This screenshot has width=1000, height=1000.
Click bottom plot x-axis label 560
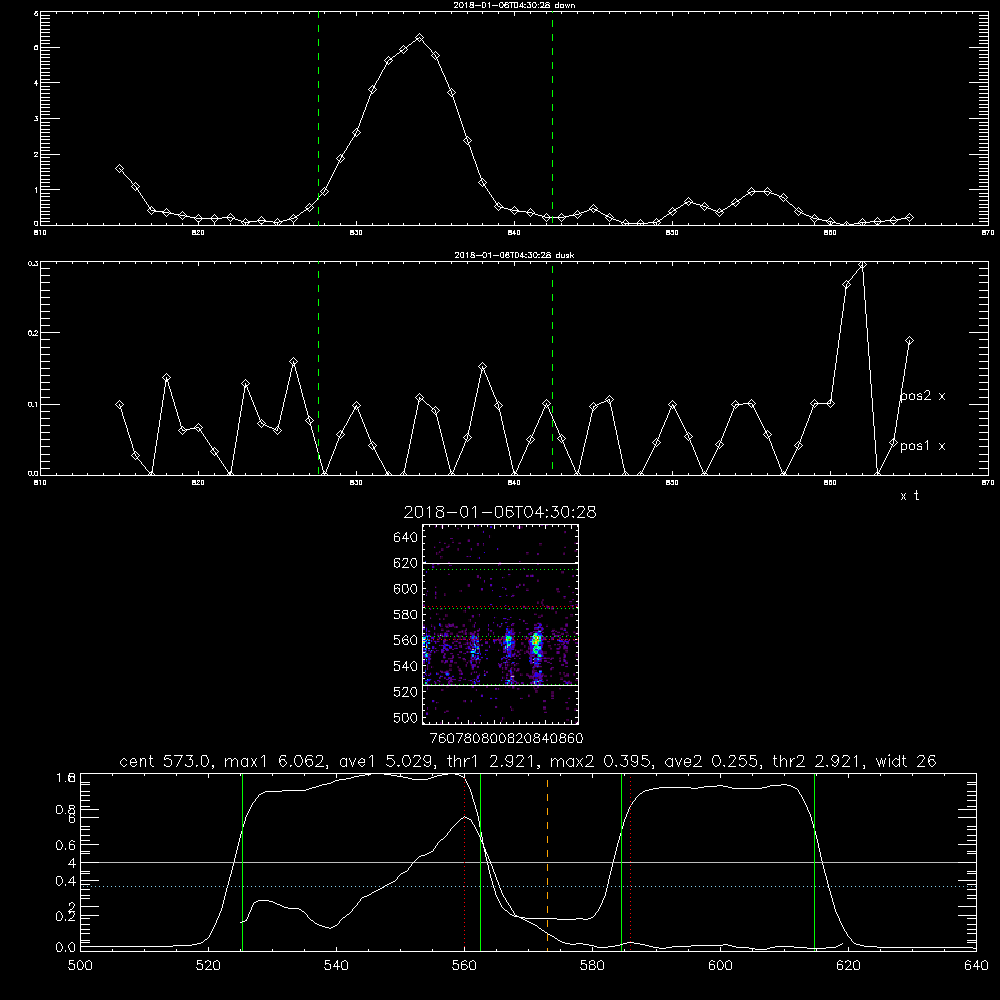click(x=464, y=966)
